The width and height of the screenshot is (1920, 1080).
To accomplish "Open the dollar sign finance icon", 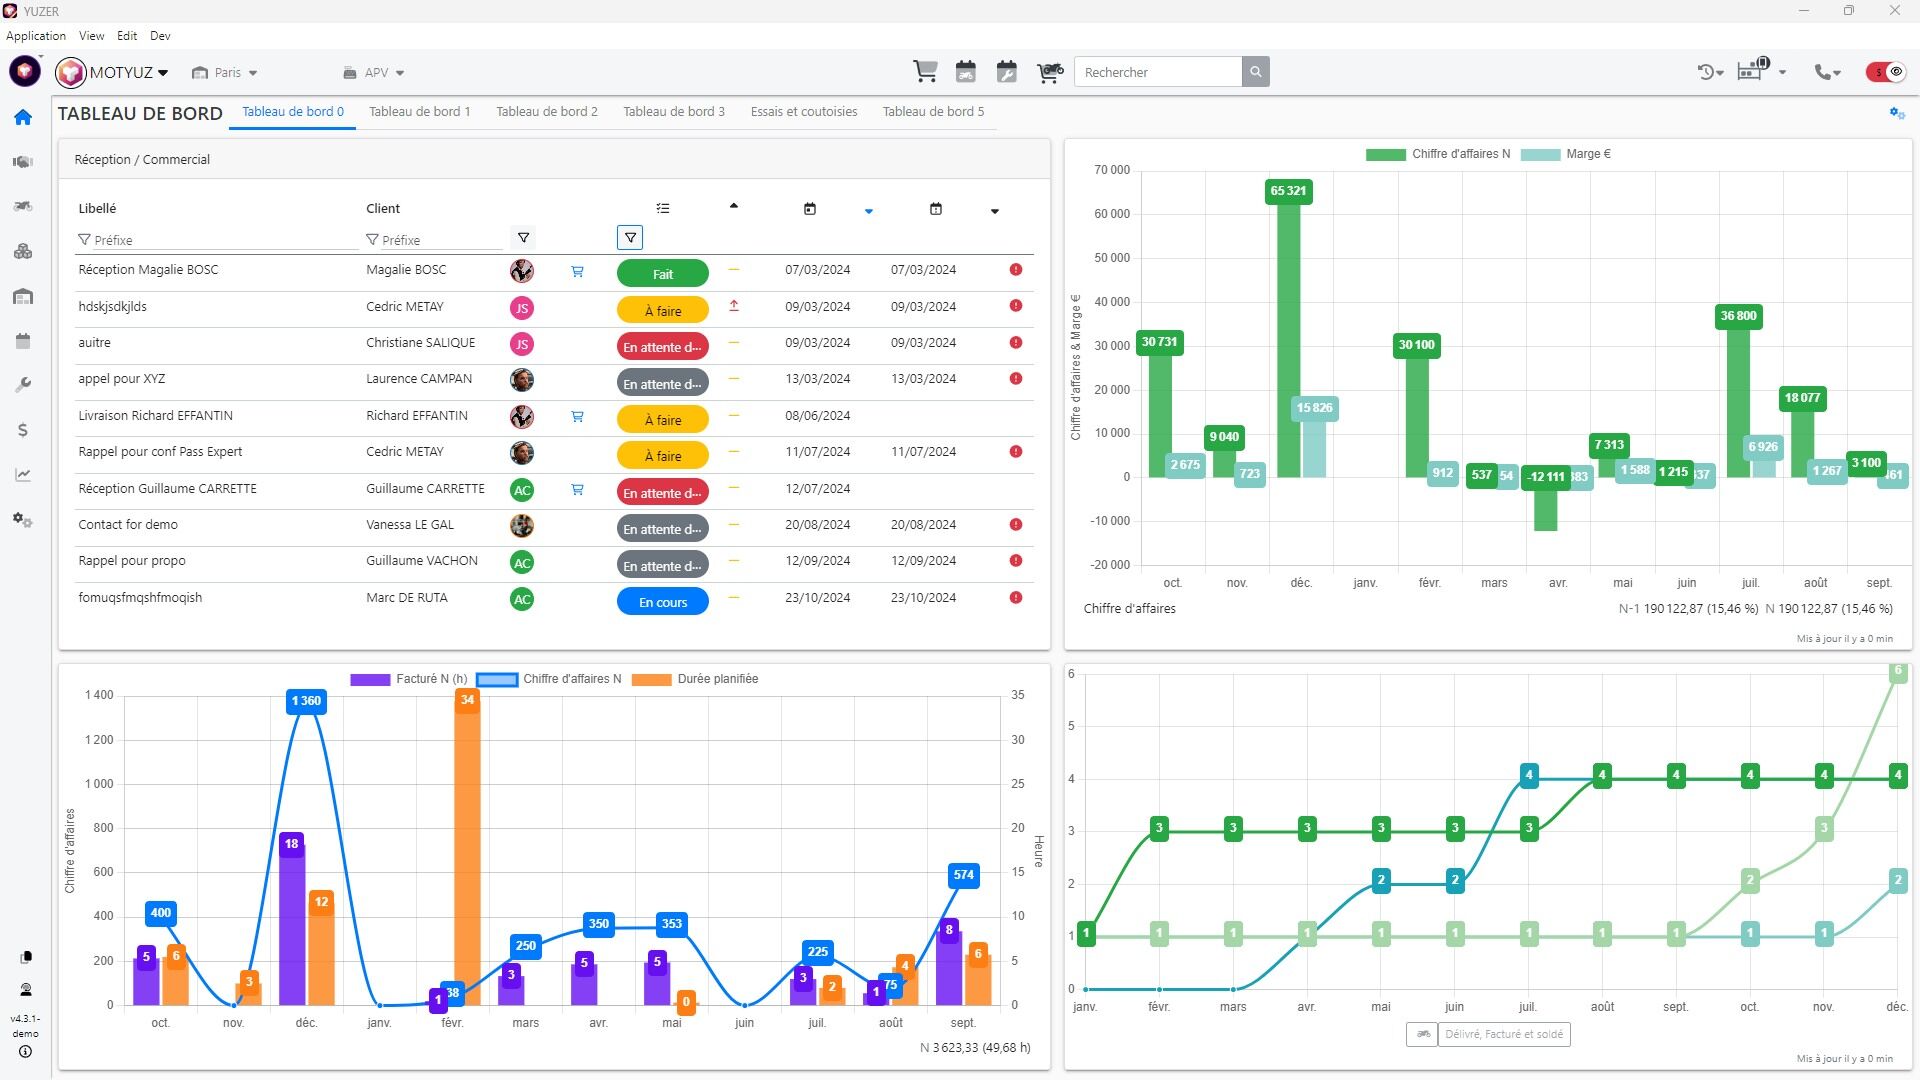I will click(x=23, y=430).
